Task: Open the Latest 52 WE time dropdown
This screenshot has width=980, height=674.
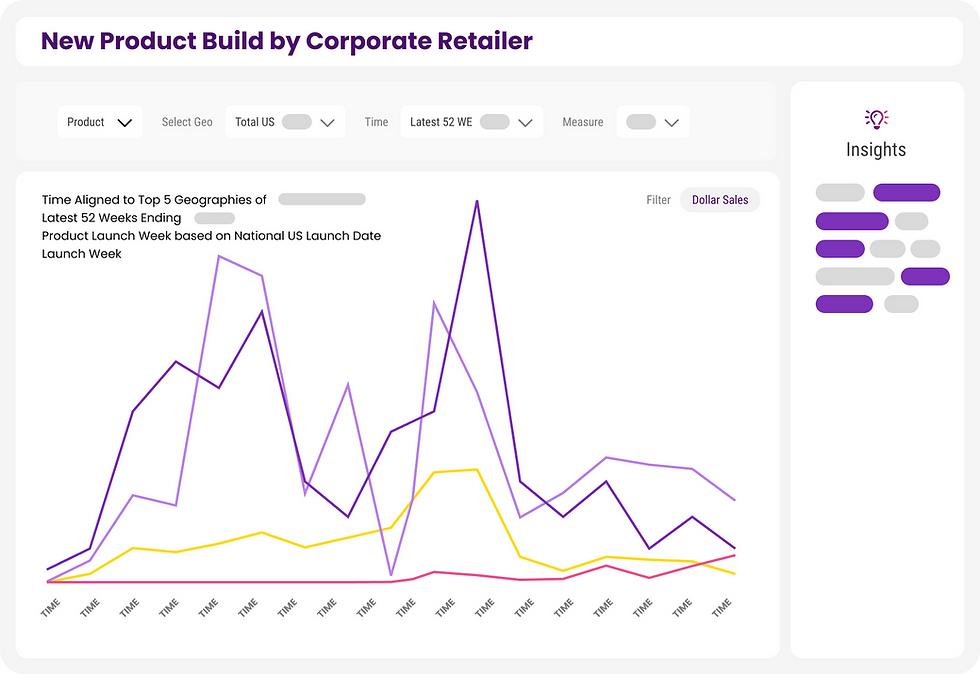Action: click(472, 122)
